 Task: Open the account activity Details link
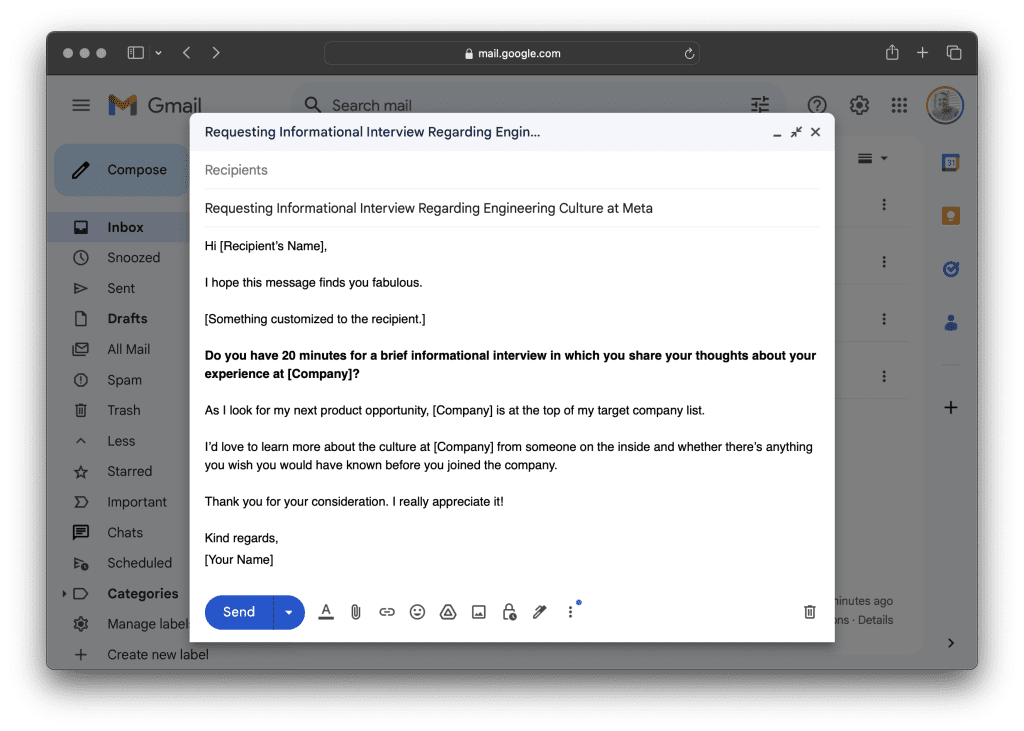(875, 620)
